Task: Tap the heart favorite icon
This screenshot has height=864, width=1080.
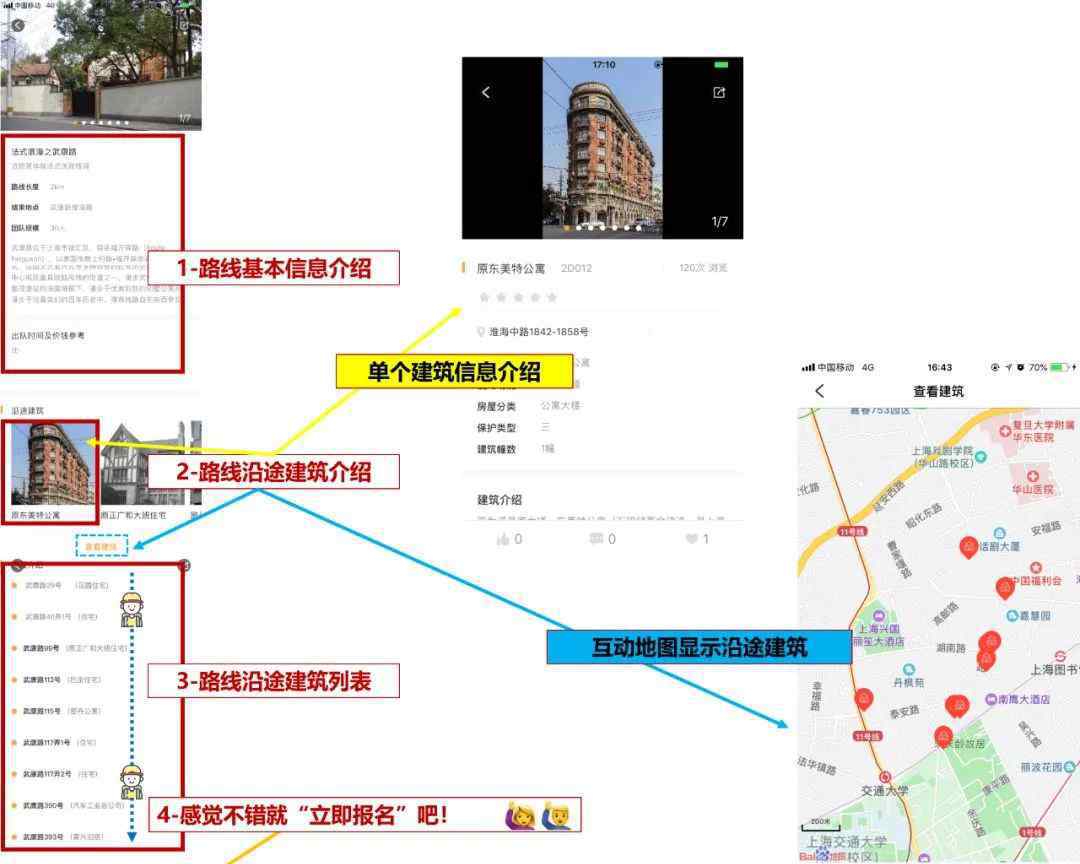Action: click(692, 539)
